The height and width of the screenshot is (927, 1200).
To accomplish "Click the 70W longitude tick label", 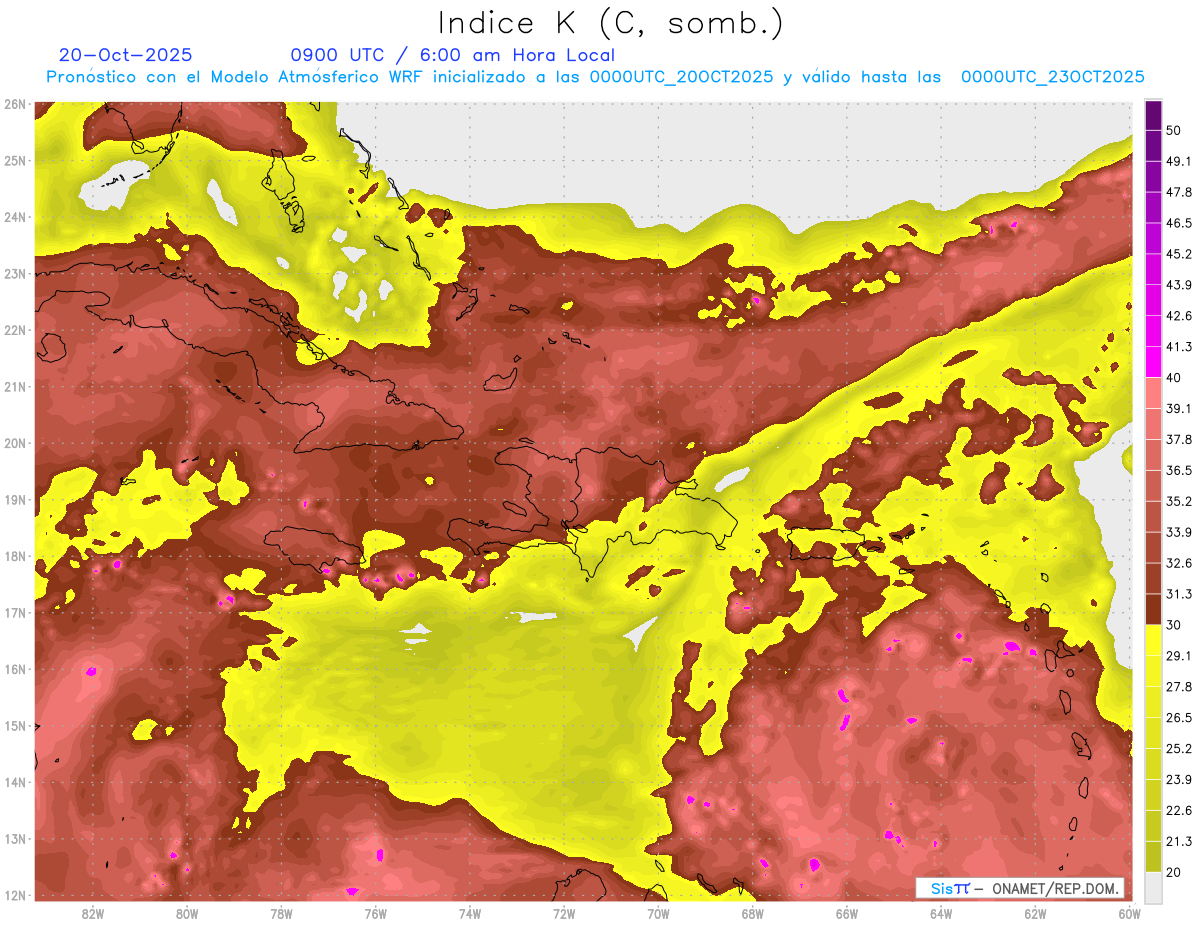I will pos(658,913).
